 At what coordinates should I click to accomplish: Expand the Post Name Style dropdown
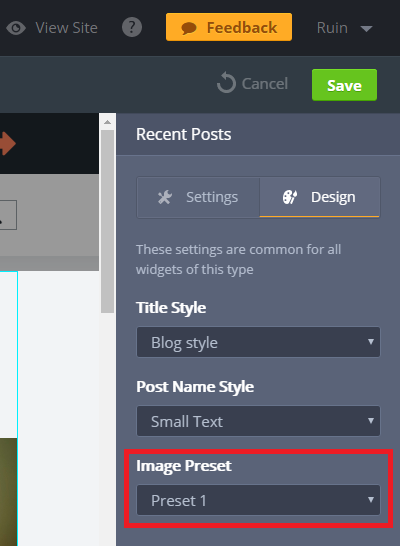tap(258, 421)
